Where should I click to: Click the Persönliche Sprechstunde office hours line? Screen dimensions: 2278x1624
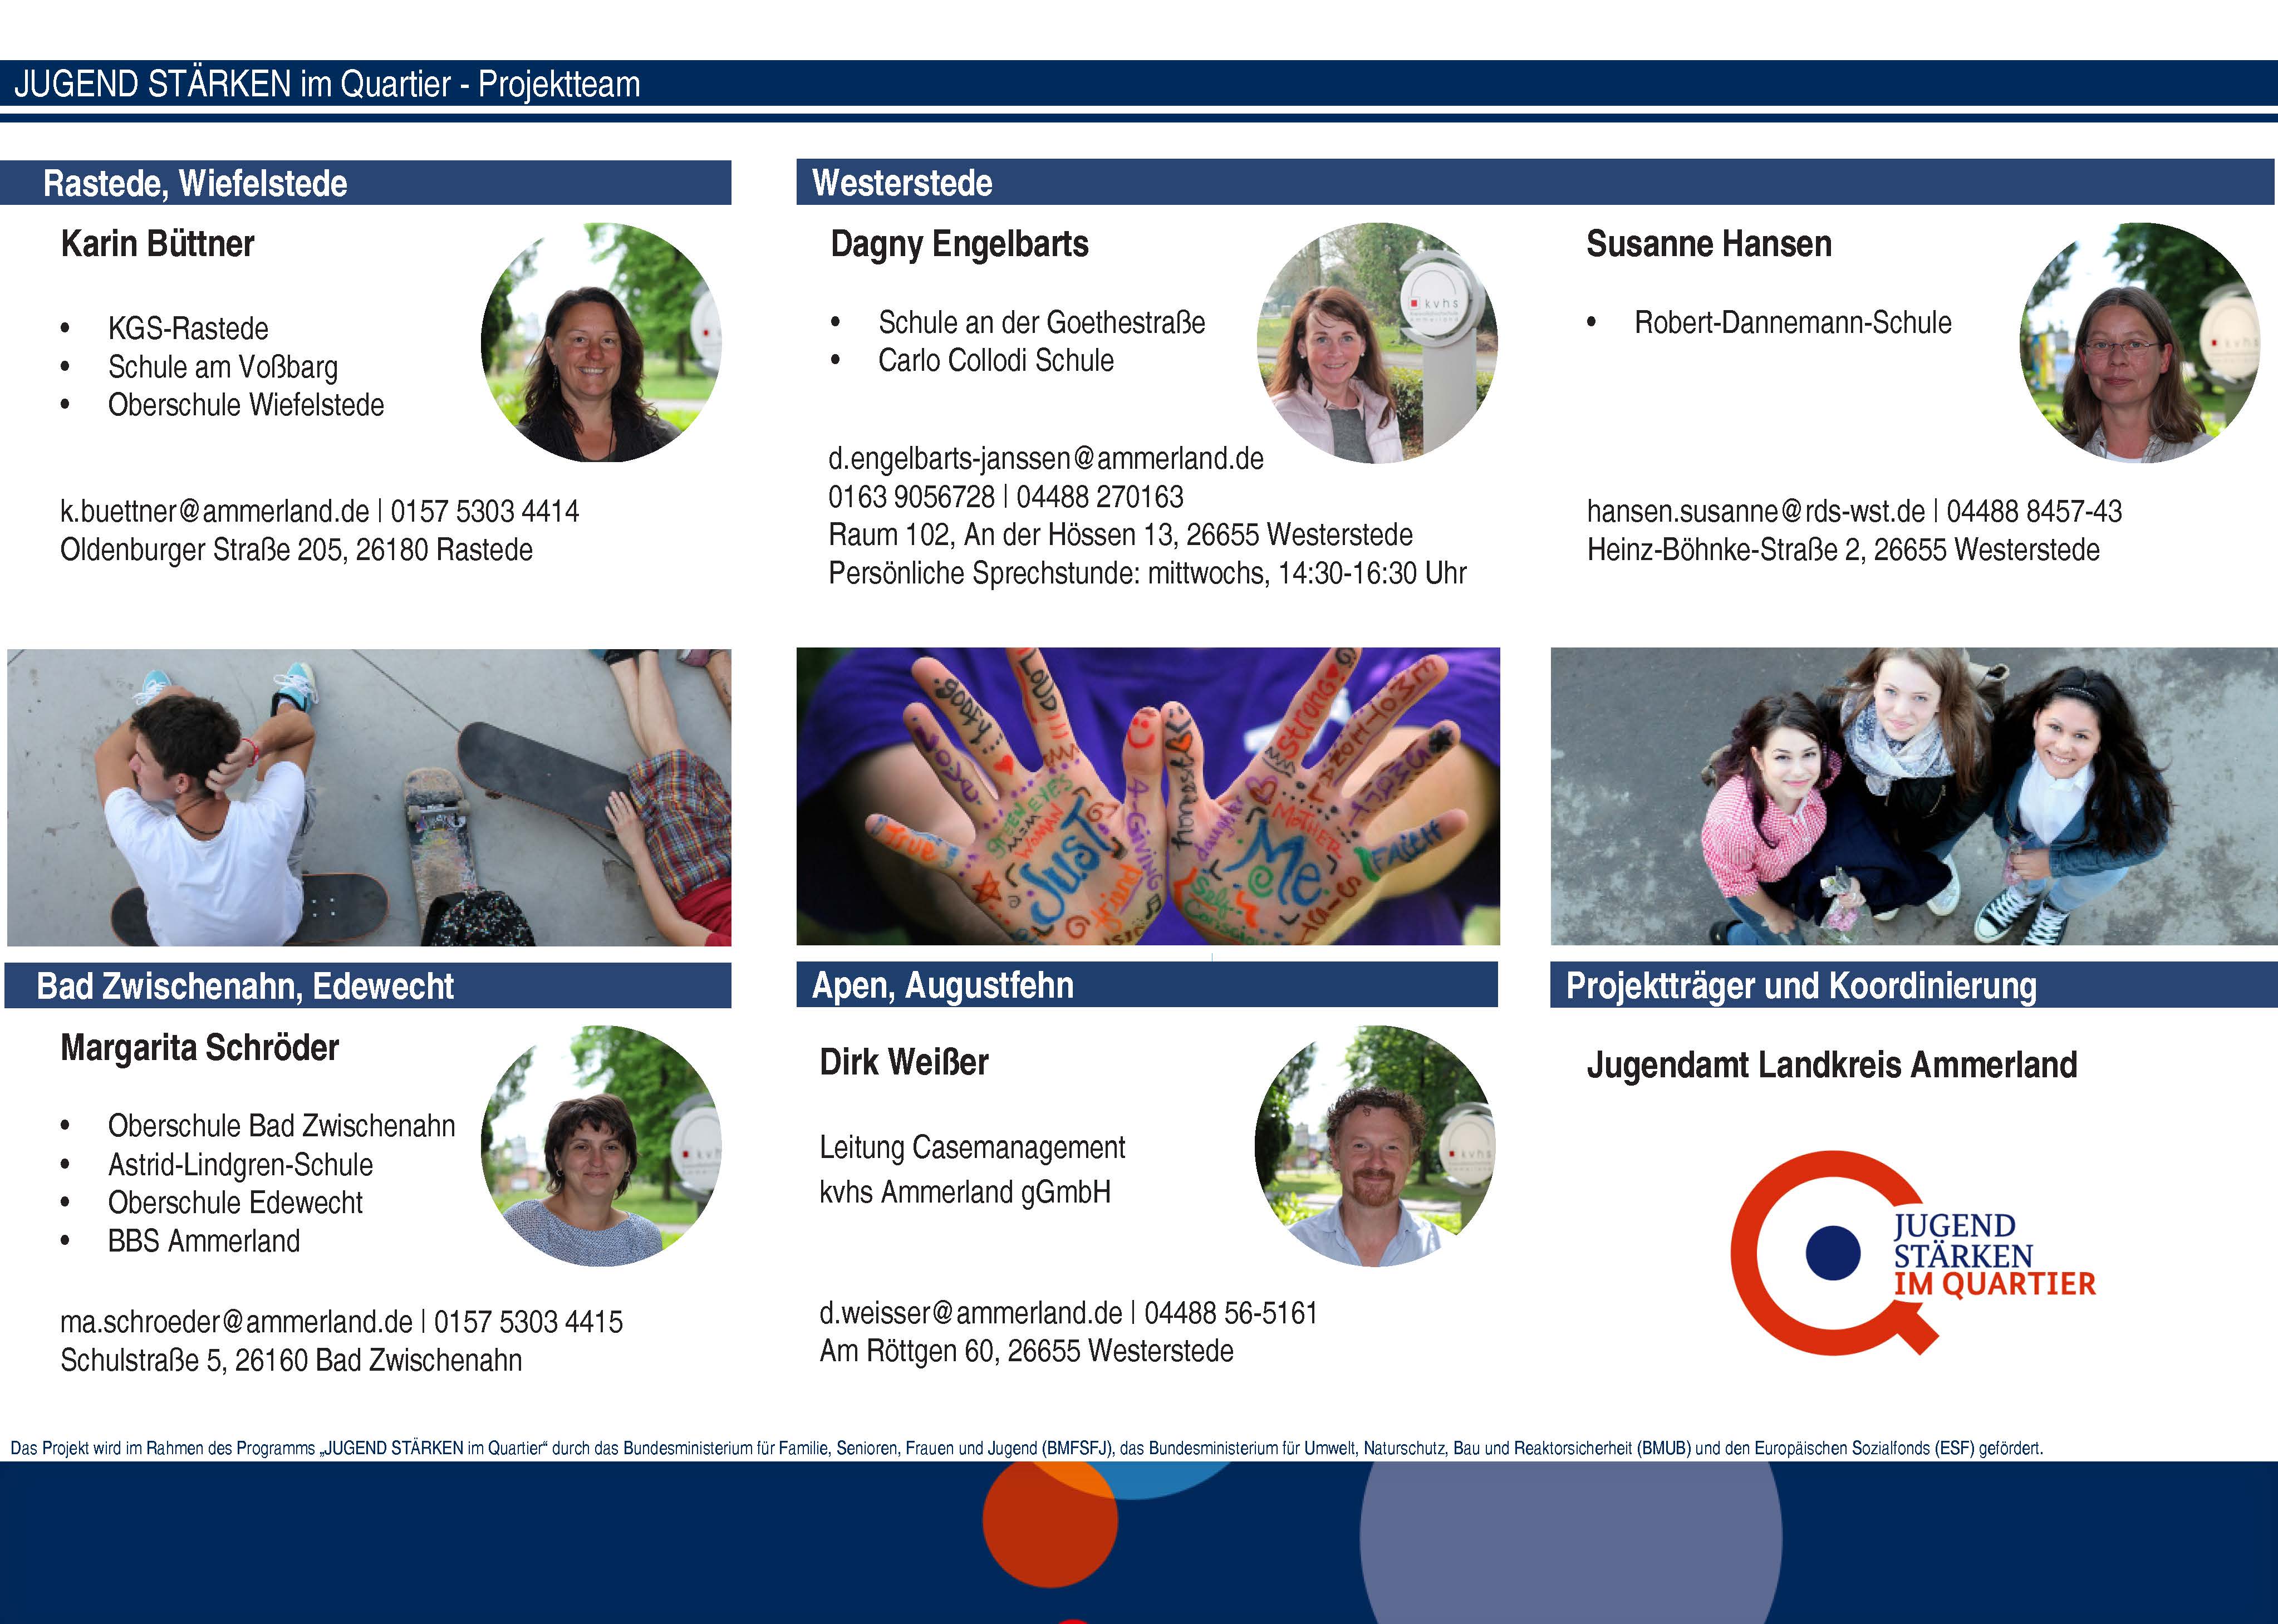click(1148, 574)
